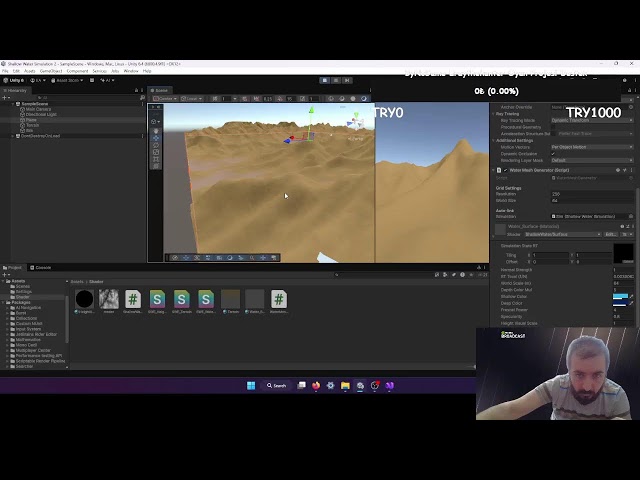Viewport: 640px width, 480px height.
Task: Open the Window menu
Action: pyautogui.click(x=131, y=71)
